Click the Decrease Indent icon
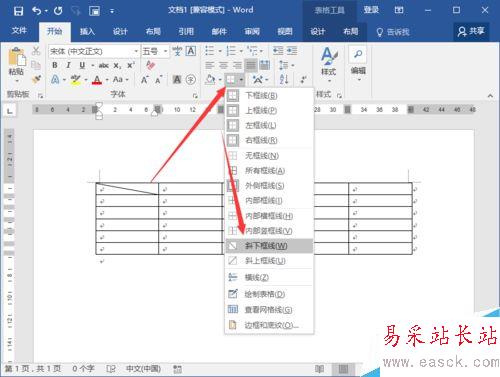The width and height of the screenshot is (500, 377). point(278,51)
